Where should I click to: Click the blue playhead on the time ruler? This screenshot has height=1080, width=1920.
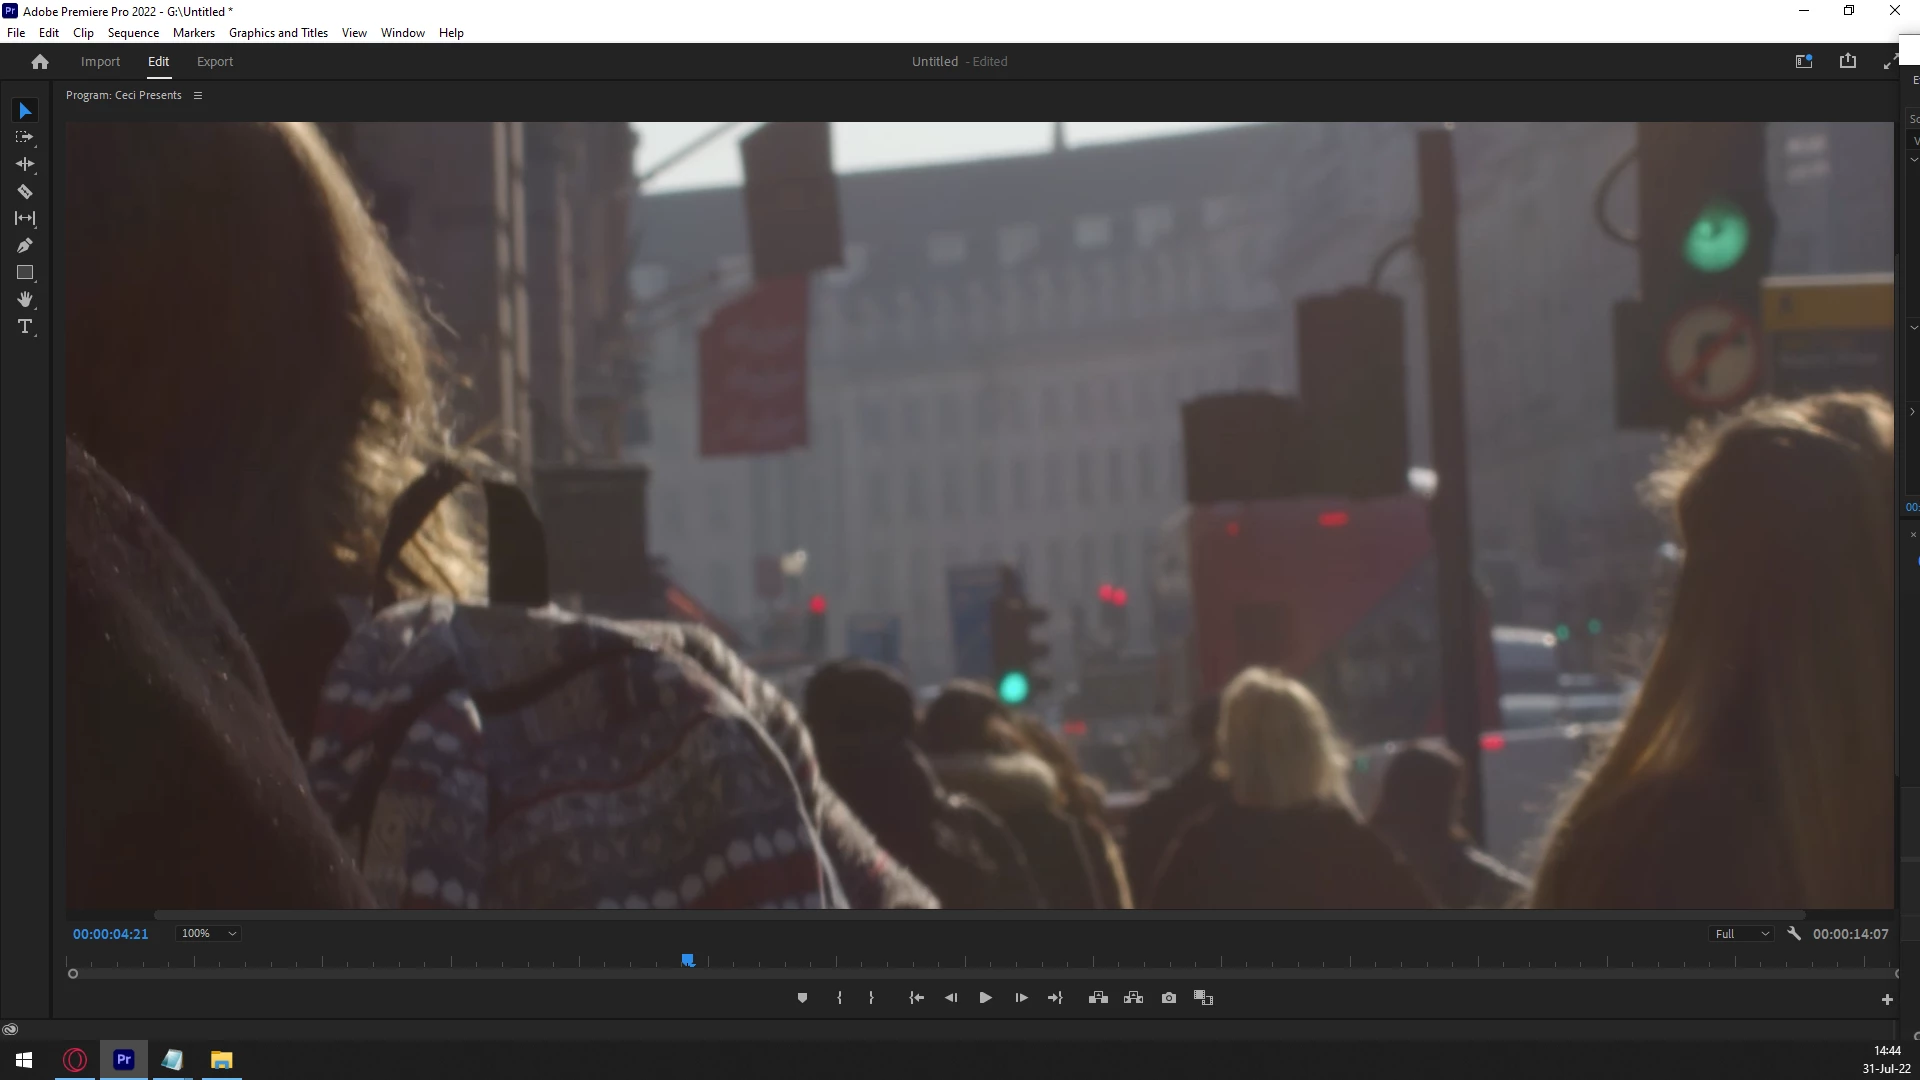[688, 960]
